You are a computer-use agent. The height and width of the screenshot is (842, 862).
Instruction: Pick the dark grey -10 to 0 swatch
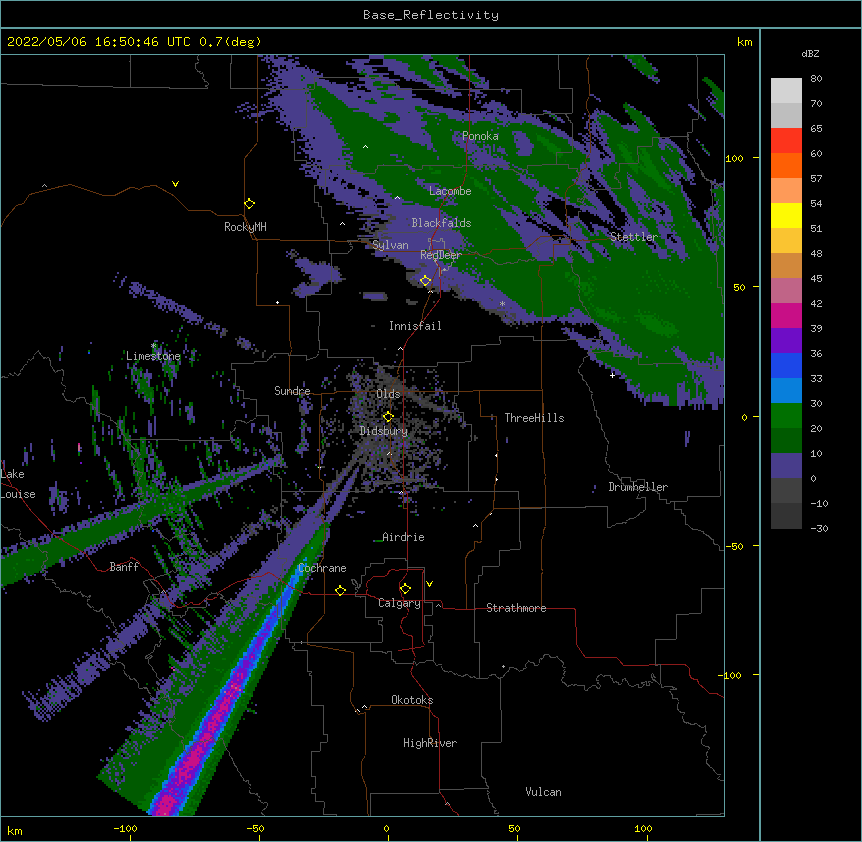point(786,491)
